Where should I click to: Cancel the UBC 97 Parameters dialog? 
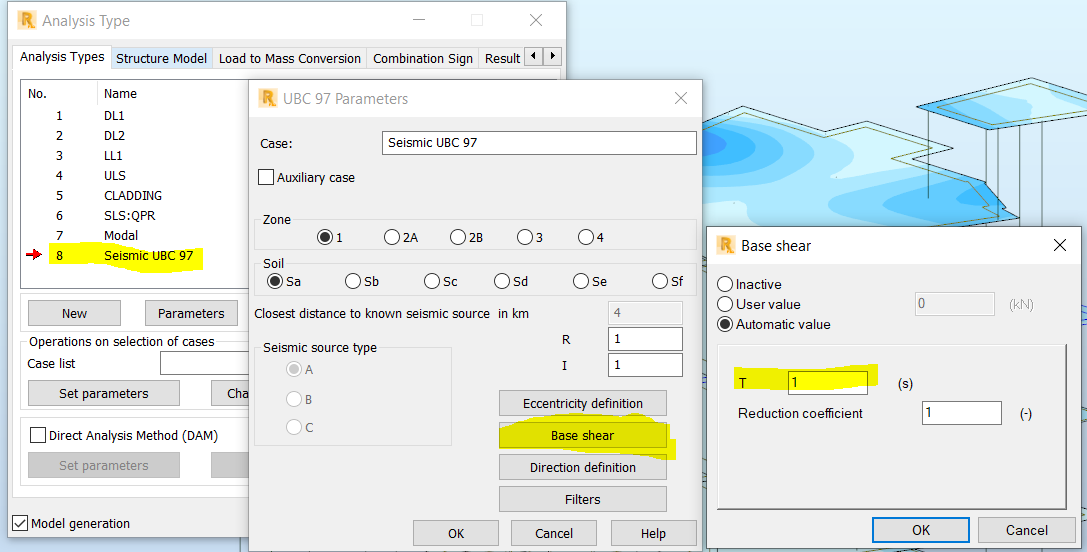tap(554, 533)
